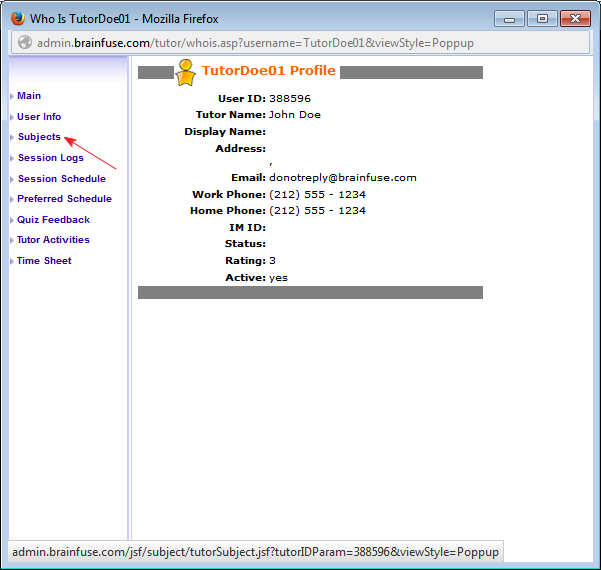Show the Tutor Activities page
Screen dimensions: 601x570
53,240
